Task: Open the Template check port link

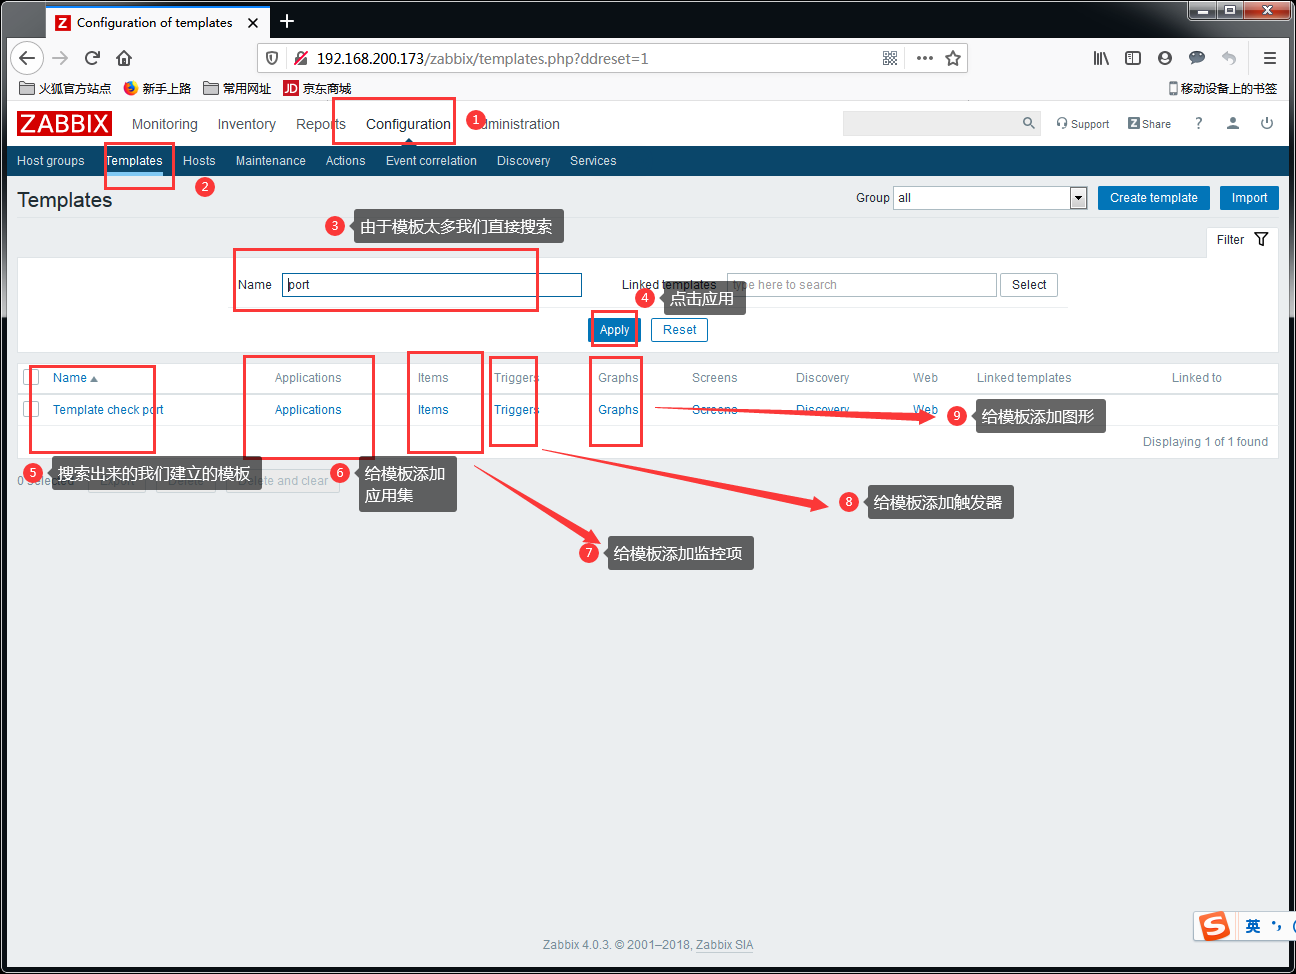Action: 108,410
